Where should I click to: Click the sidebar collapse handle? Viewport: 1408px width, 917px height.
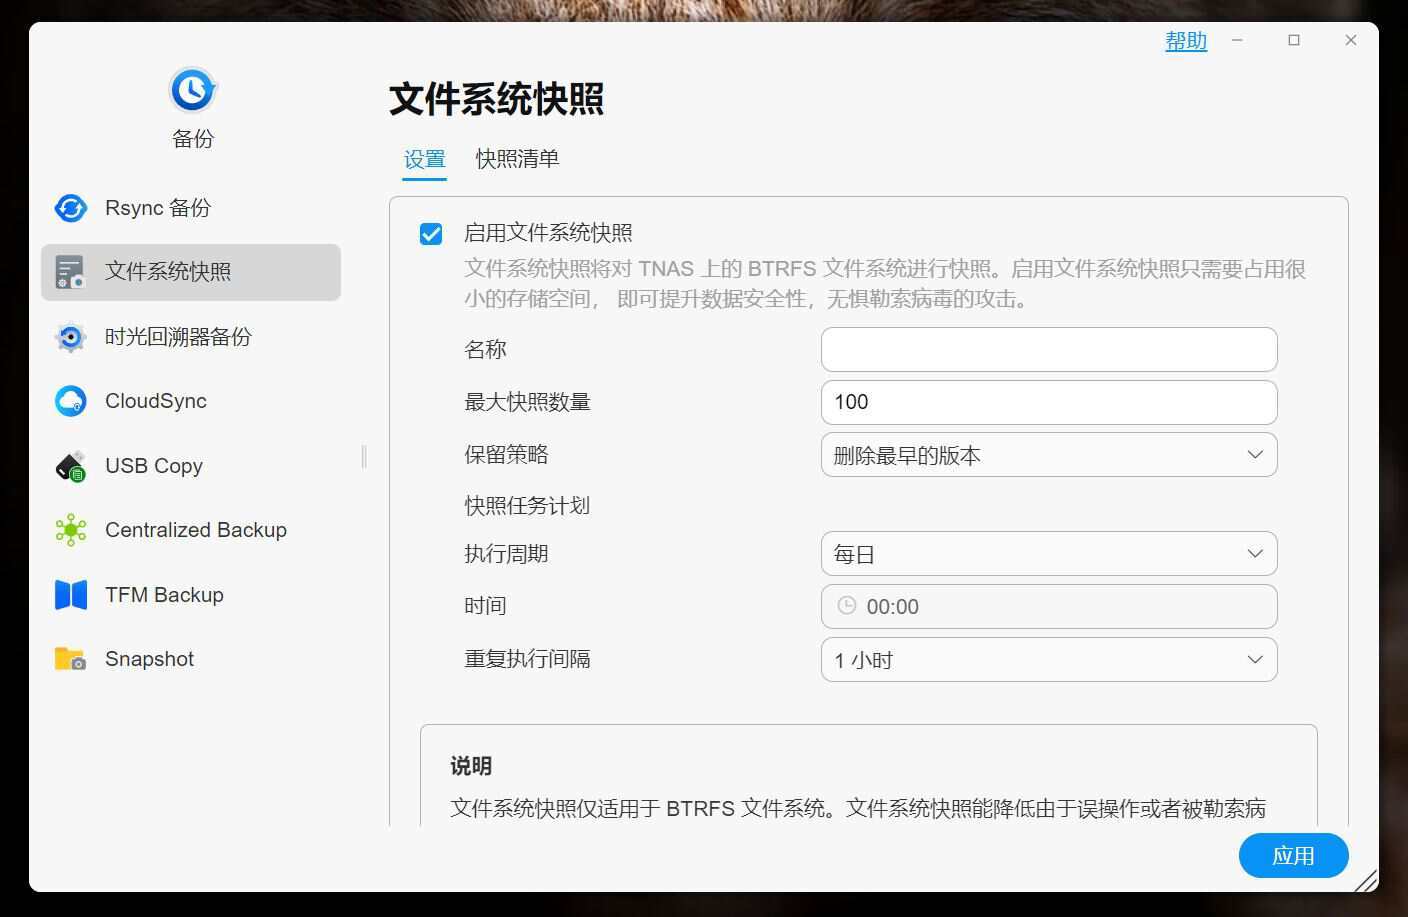click(364, 457)
